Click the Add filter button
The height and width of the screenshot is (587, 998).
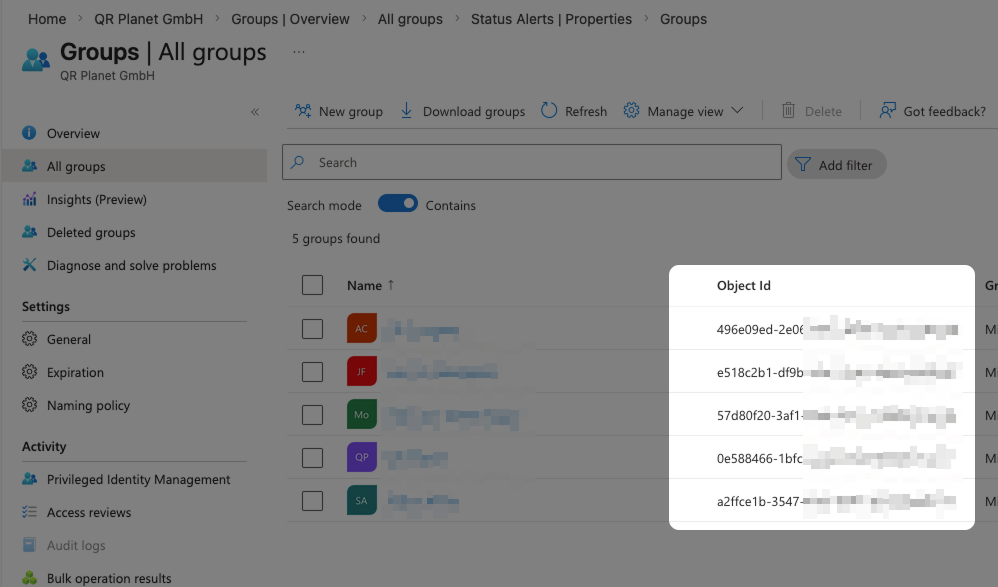836,163
